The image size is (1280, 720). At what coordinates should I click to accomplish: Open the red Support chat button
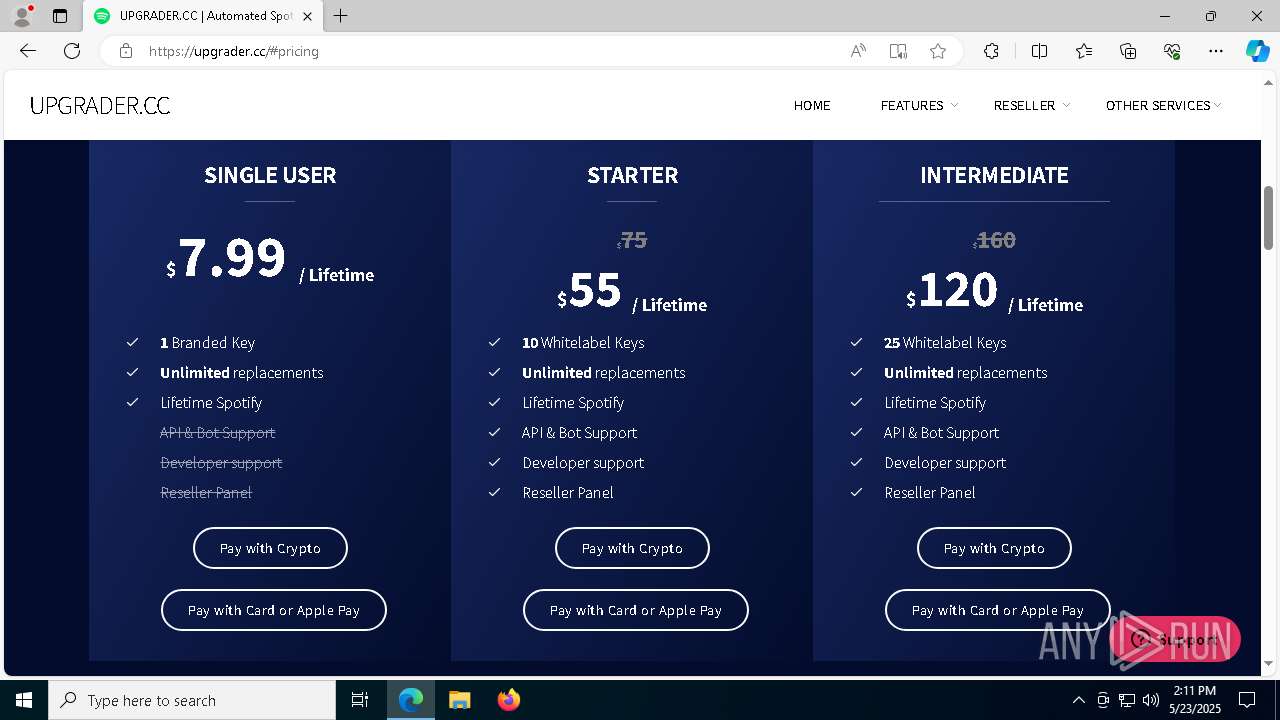tap(1175, 639)
